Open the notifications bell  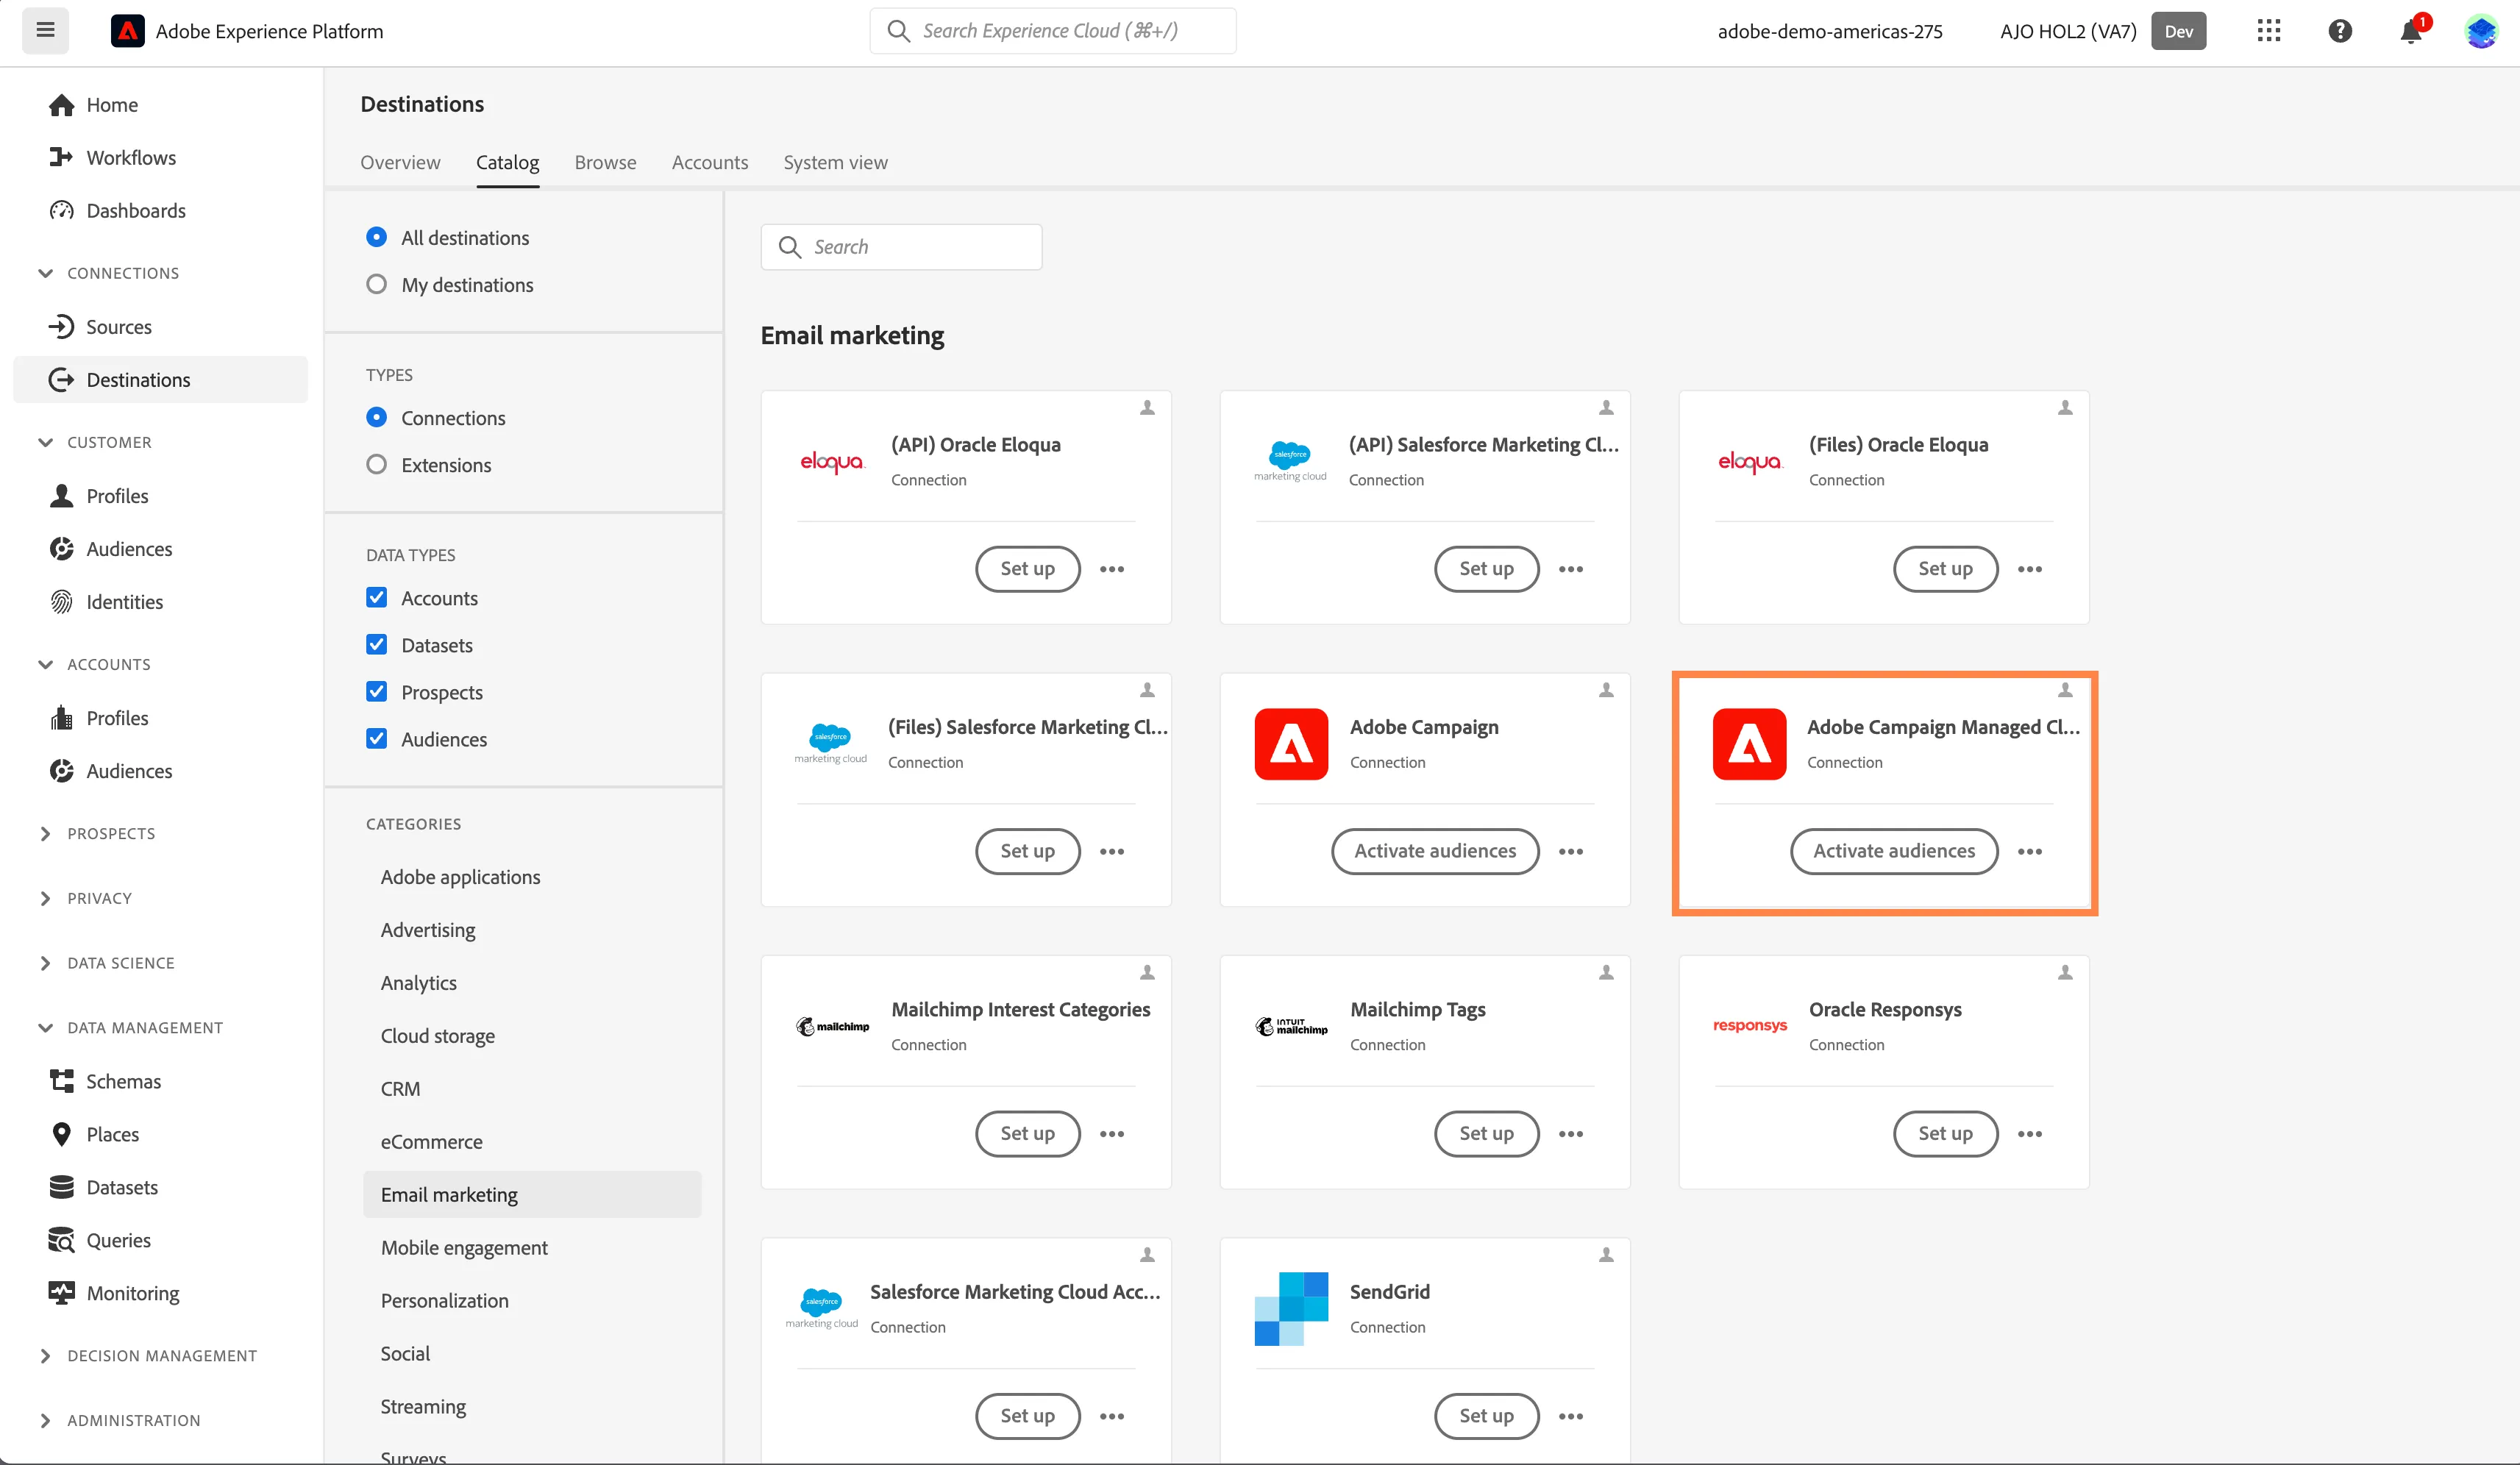coord(2411,31)
